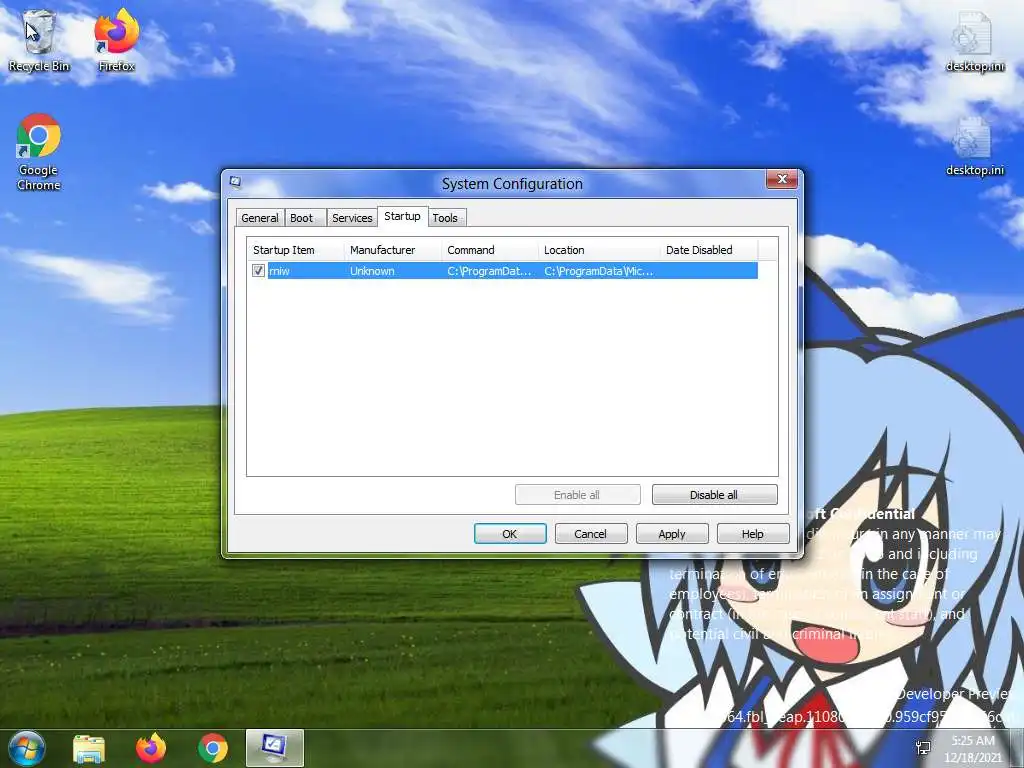This screenshot has width=1024, height=768.
Task: Sort by the Command column header
Action: (x=490, y=250)
